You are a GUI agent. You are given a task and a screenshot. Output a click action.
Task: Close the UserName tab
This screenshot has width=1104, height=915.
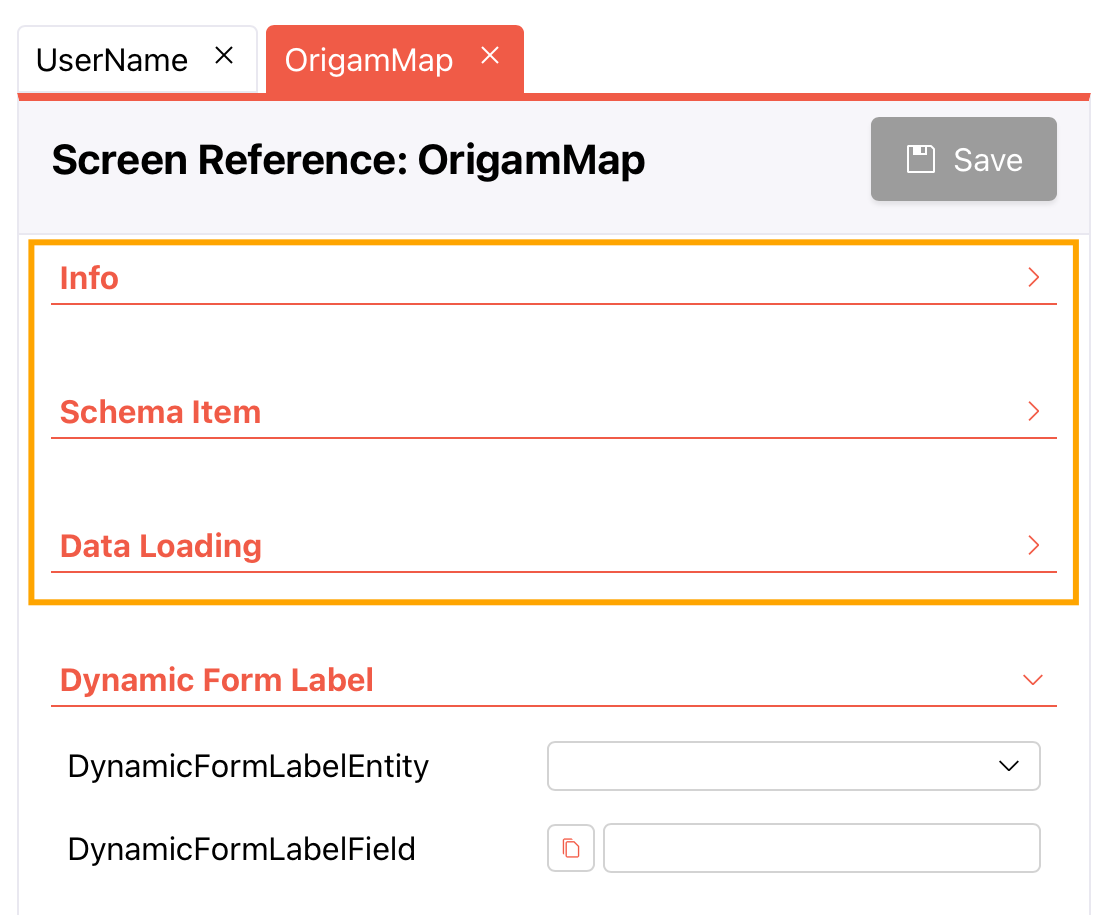(224, 55)
